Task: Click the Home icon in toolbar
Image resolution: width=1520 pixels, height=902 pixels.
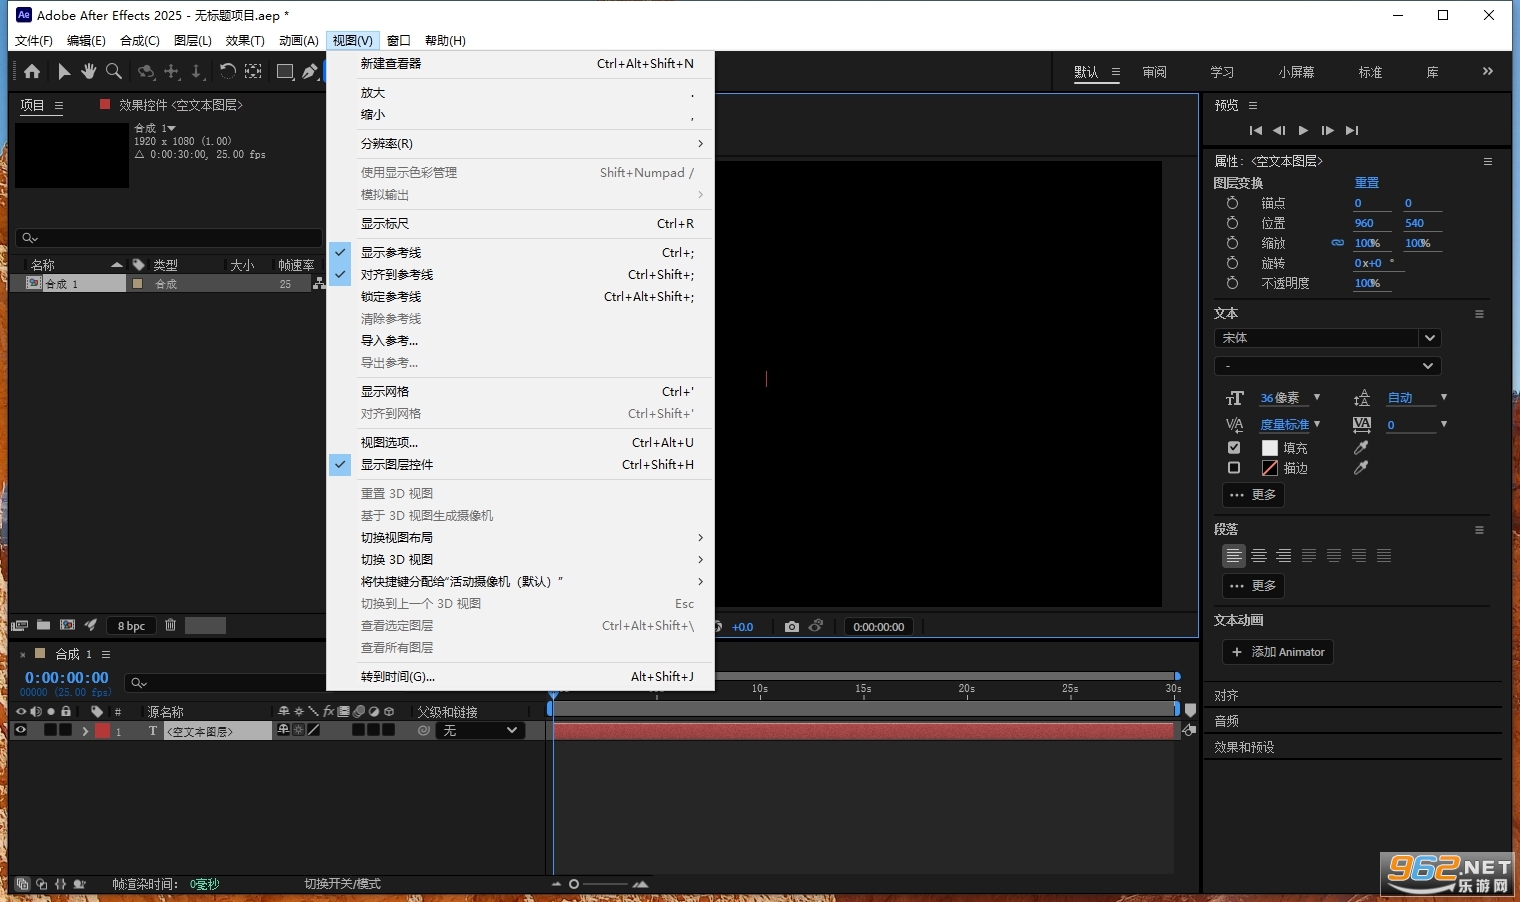Action: [32, 71]
